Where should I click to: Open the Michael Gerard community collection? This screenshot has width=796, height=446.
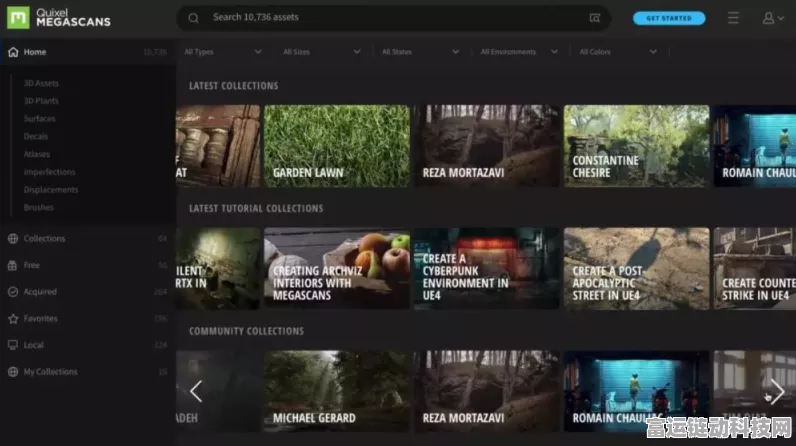337,391
